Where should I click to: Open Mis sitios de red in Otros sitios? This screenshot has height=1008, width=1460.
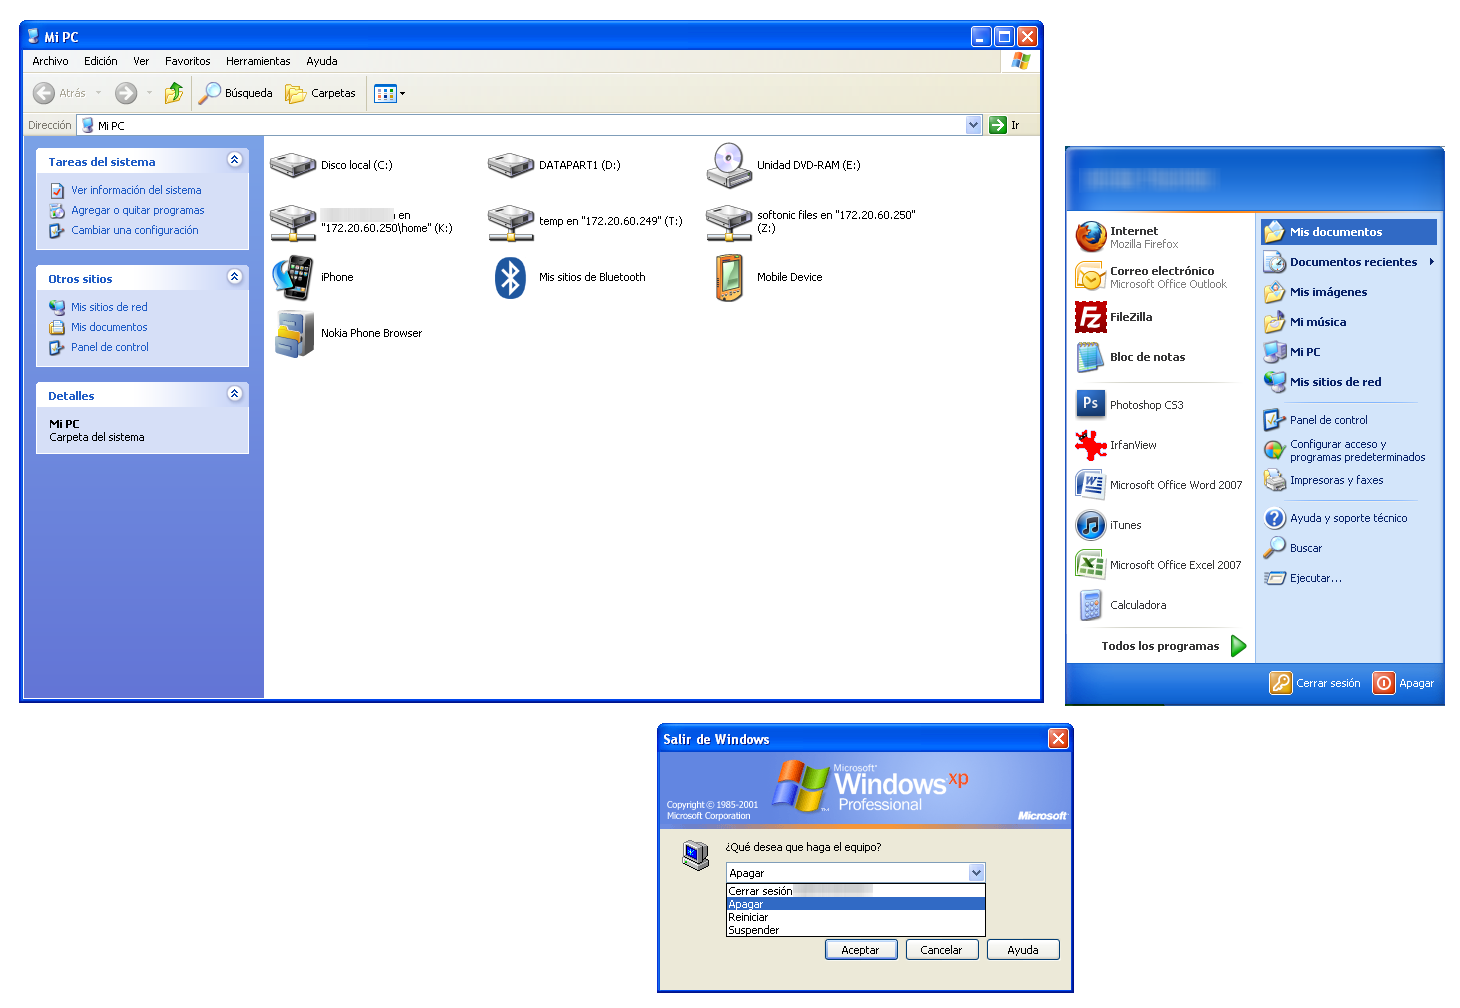tap(109, 307)
